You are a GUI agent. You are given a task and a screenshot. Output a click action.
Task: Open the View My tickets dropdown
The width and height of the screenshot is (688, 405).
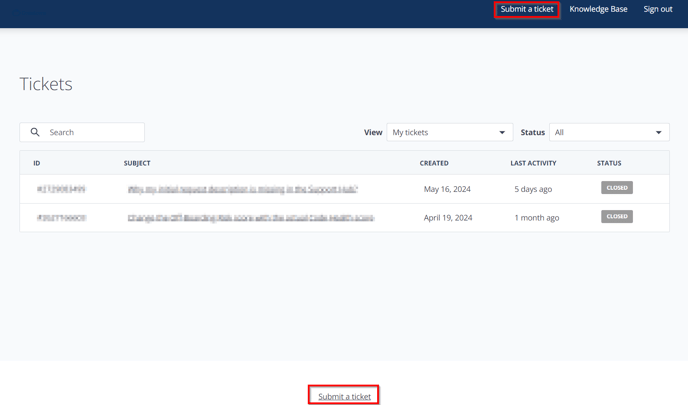tap(449, 132)
